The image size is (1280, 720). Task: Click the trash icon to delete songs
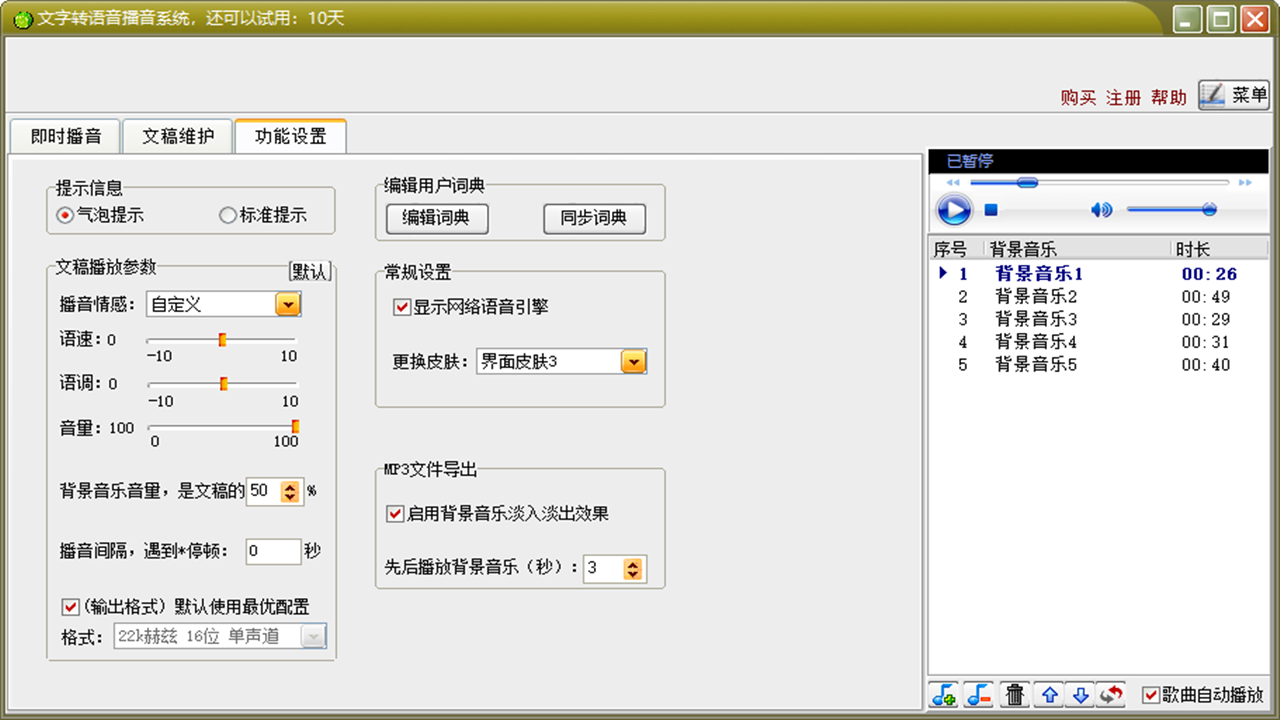1014,694
